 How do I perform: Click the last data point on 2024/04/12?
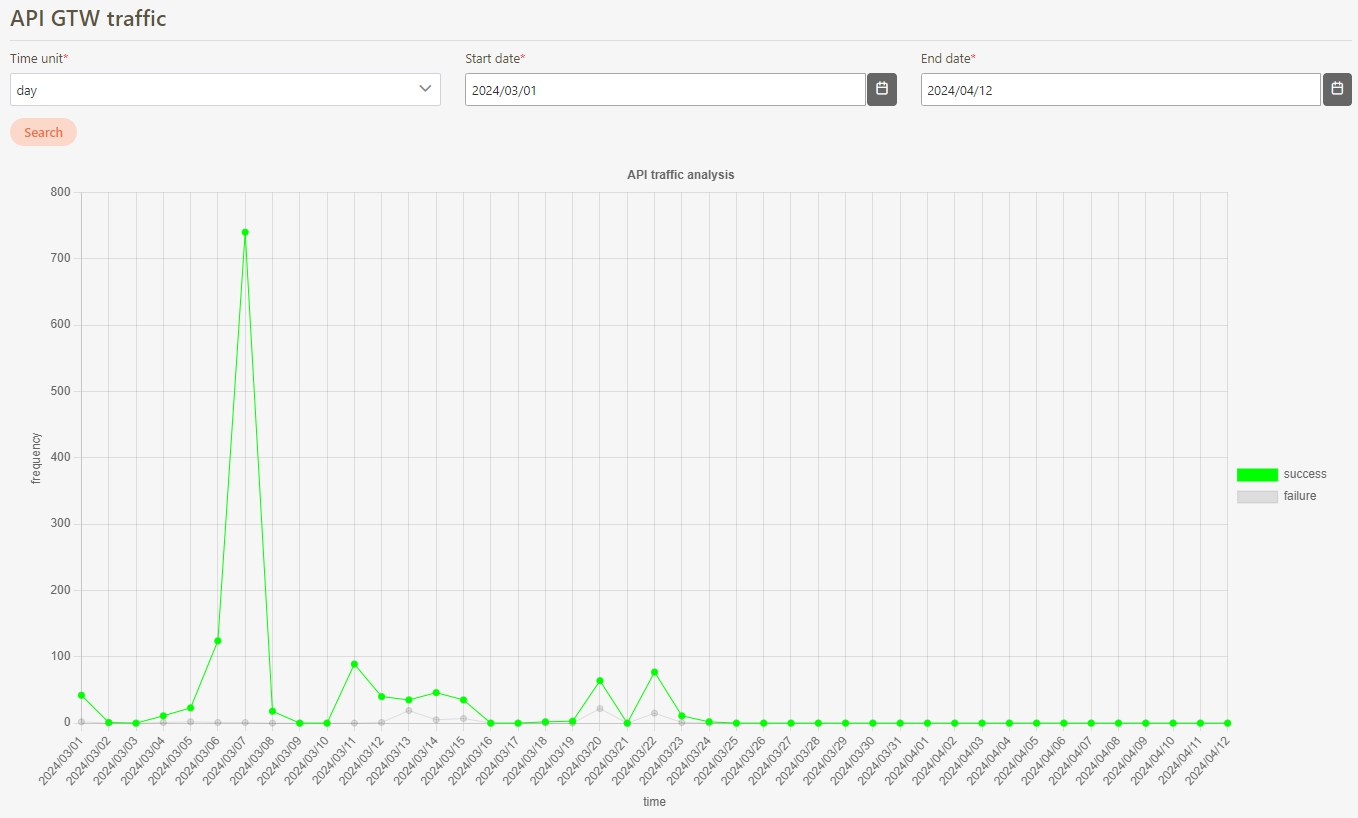[x=1227, y=723]
